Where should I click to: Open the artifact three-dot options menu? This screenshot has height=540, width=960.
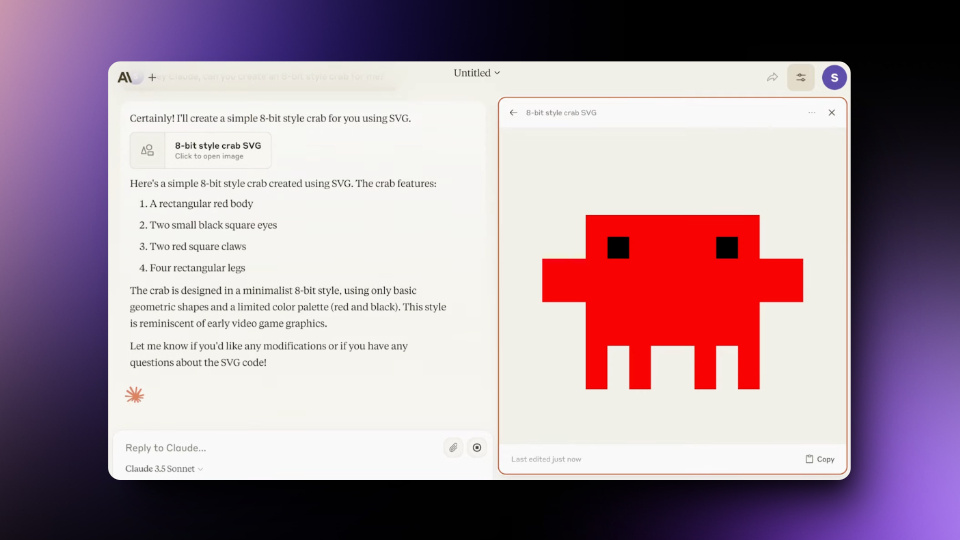tap(812, 113)
